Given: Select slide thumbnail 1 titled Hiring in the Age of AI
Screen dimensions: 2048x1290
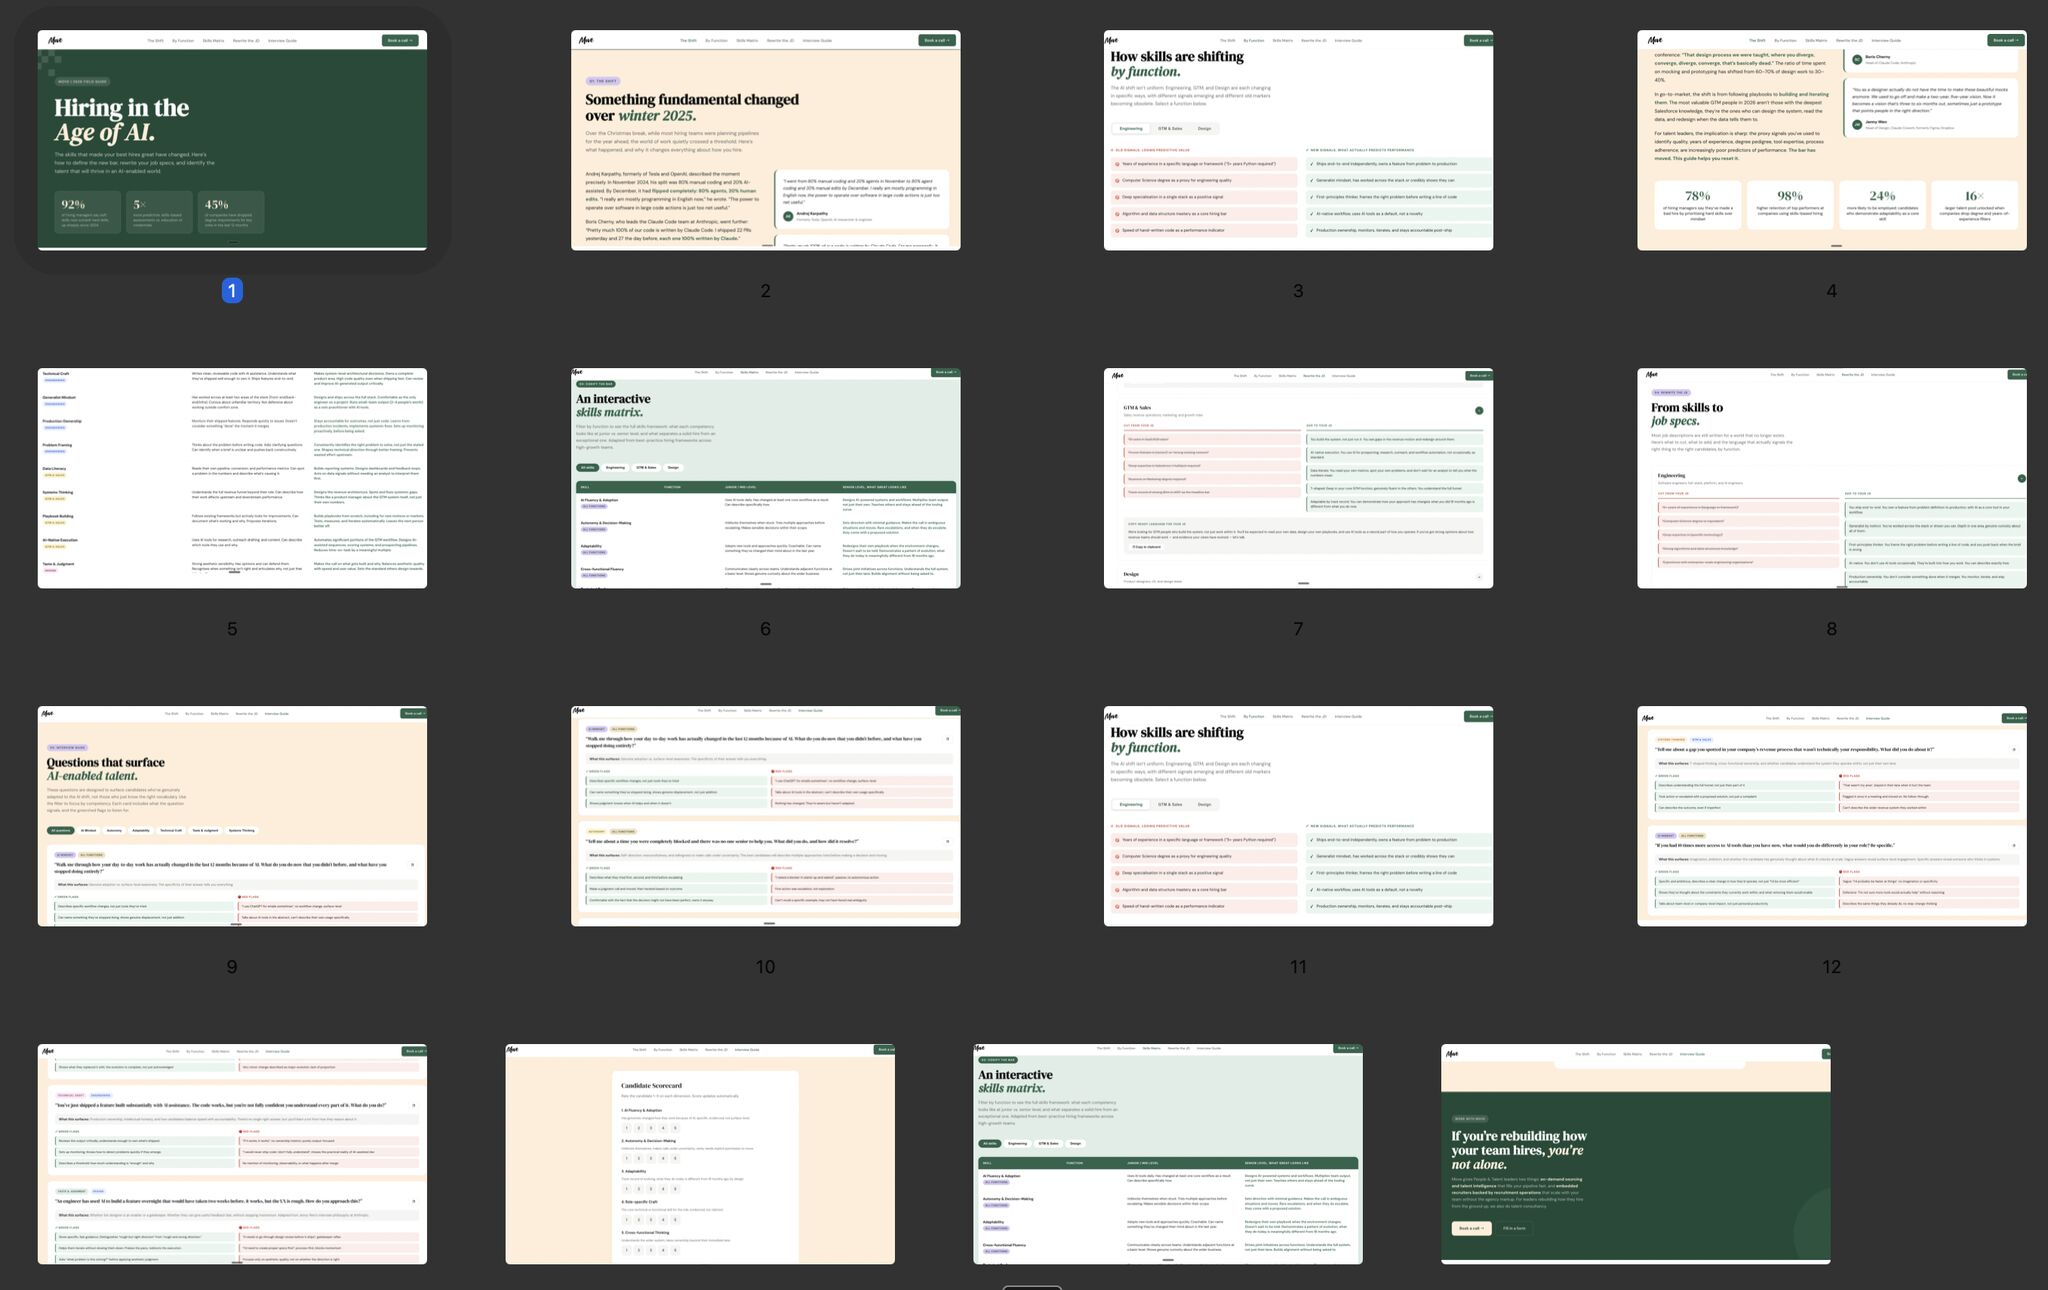Looking at the screenshot, I should pyautogui.click(x=232, y=140).
